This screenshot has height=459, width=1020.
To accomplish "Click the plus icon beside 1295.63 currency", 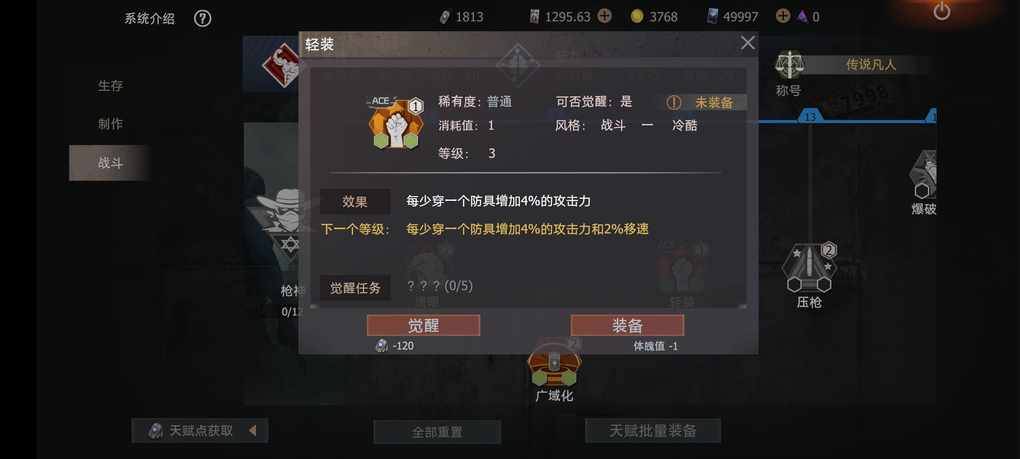I will [x=604, y=16].
